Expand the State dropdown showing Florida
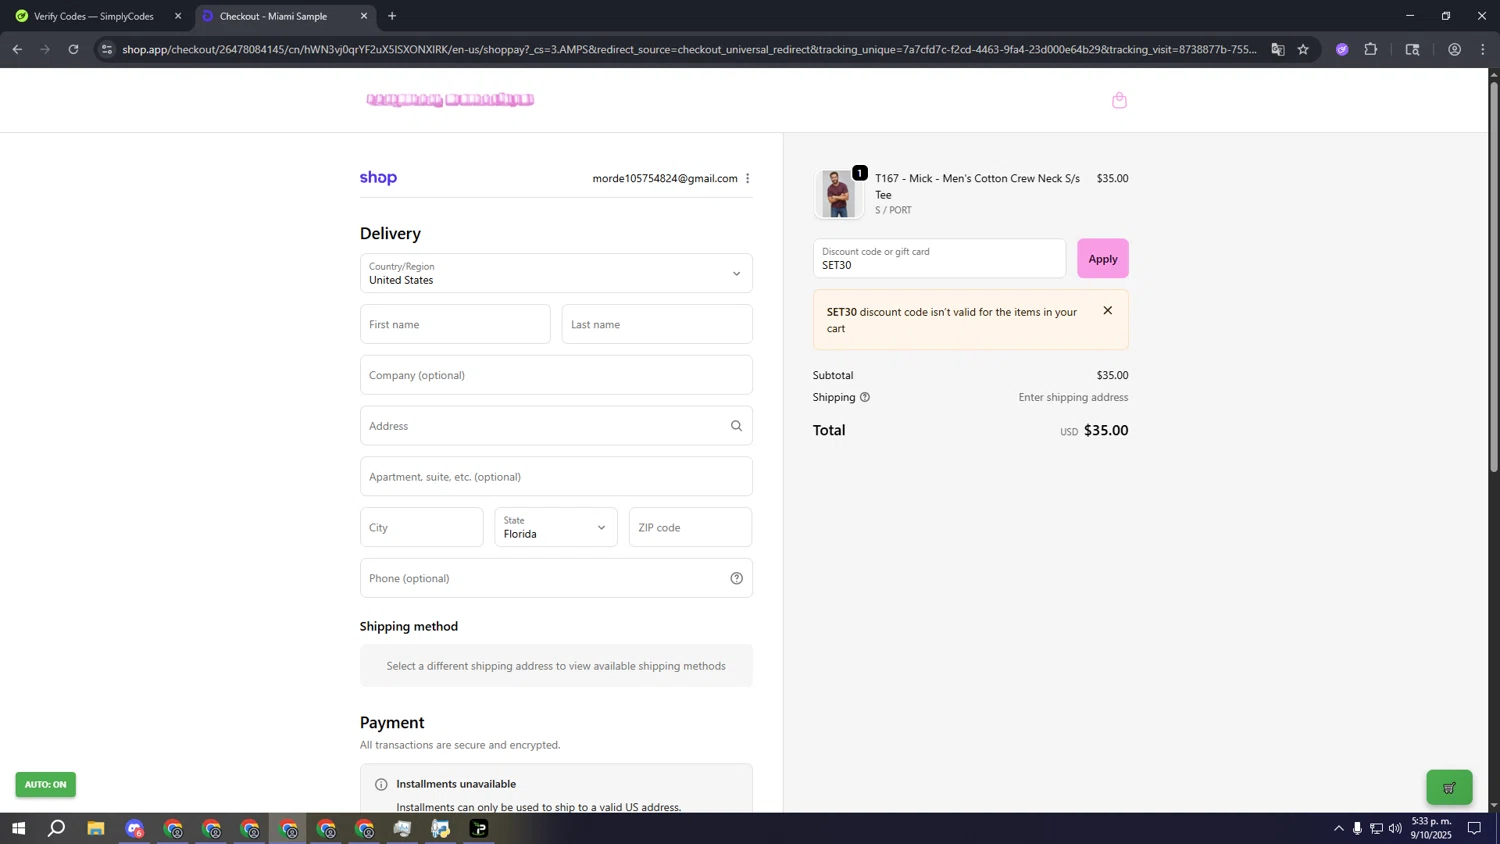This screenshot has height=844, width=1500. 556,527
